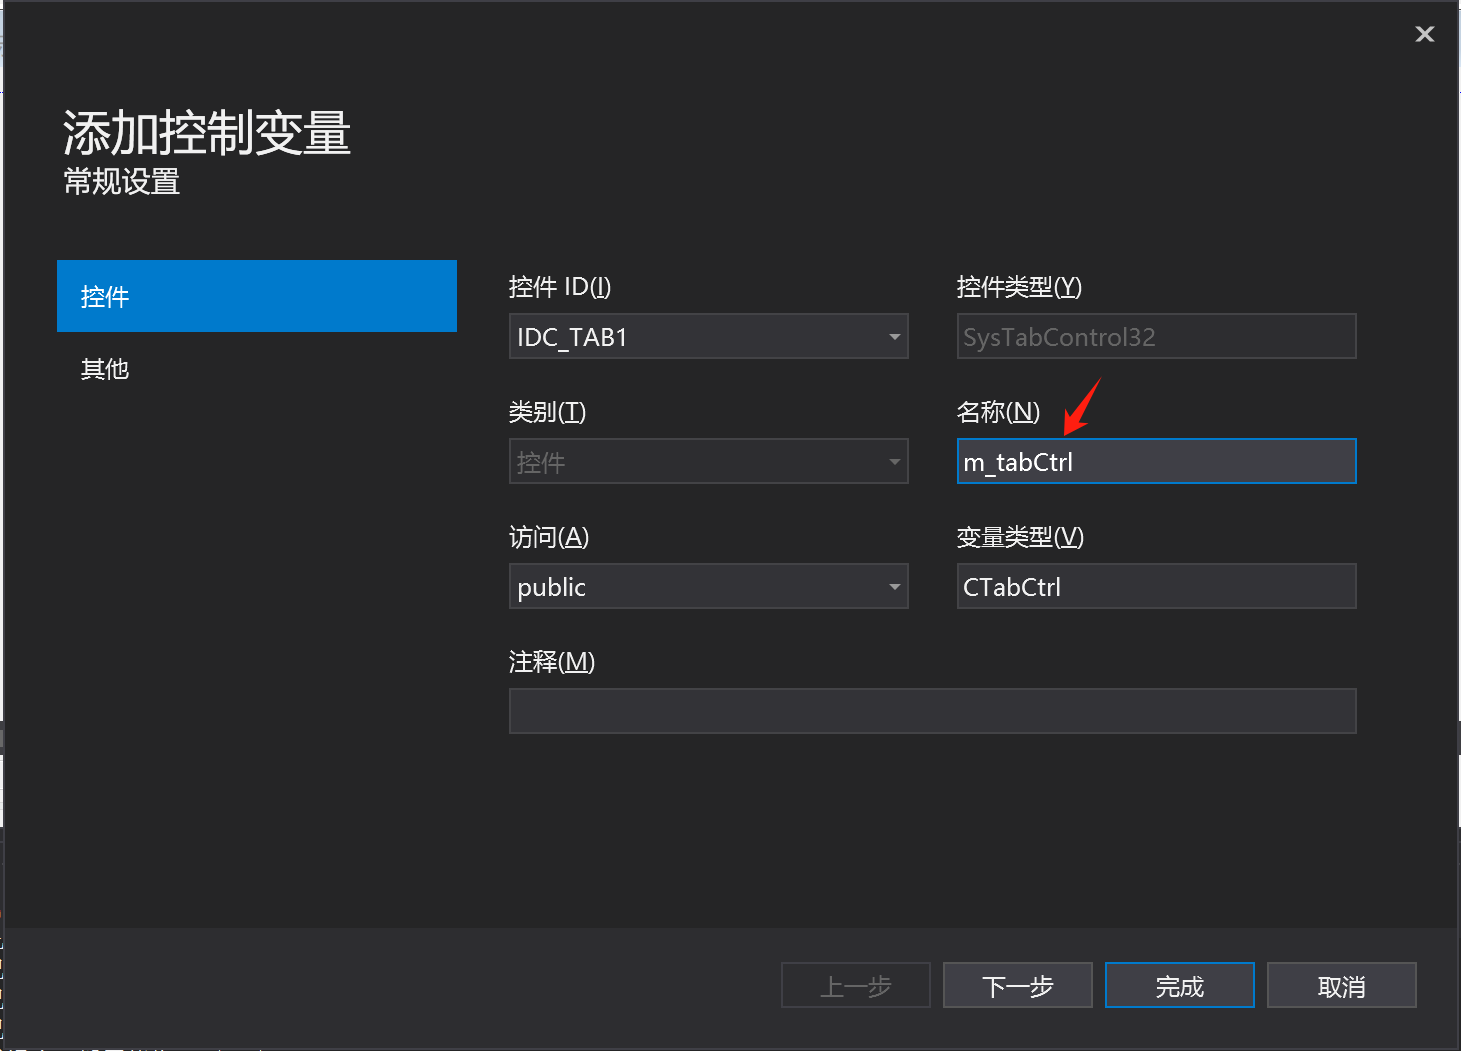The image size is (1461, 1051).
Task: Click the 类别(T) label
Action: pos(547,412)
